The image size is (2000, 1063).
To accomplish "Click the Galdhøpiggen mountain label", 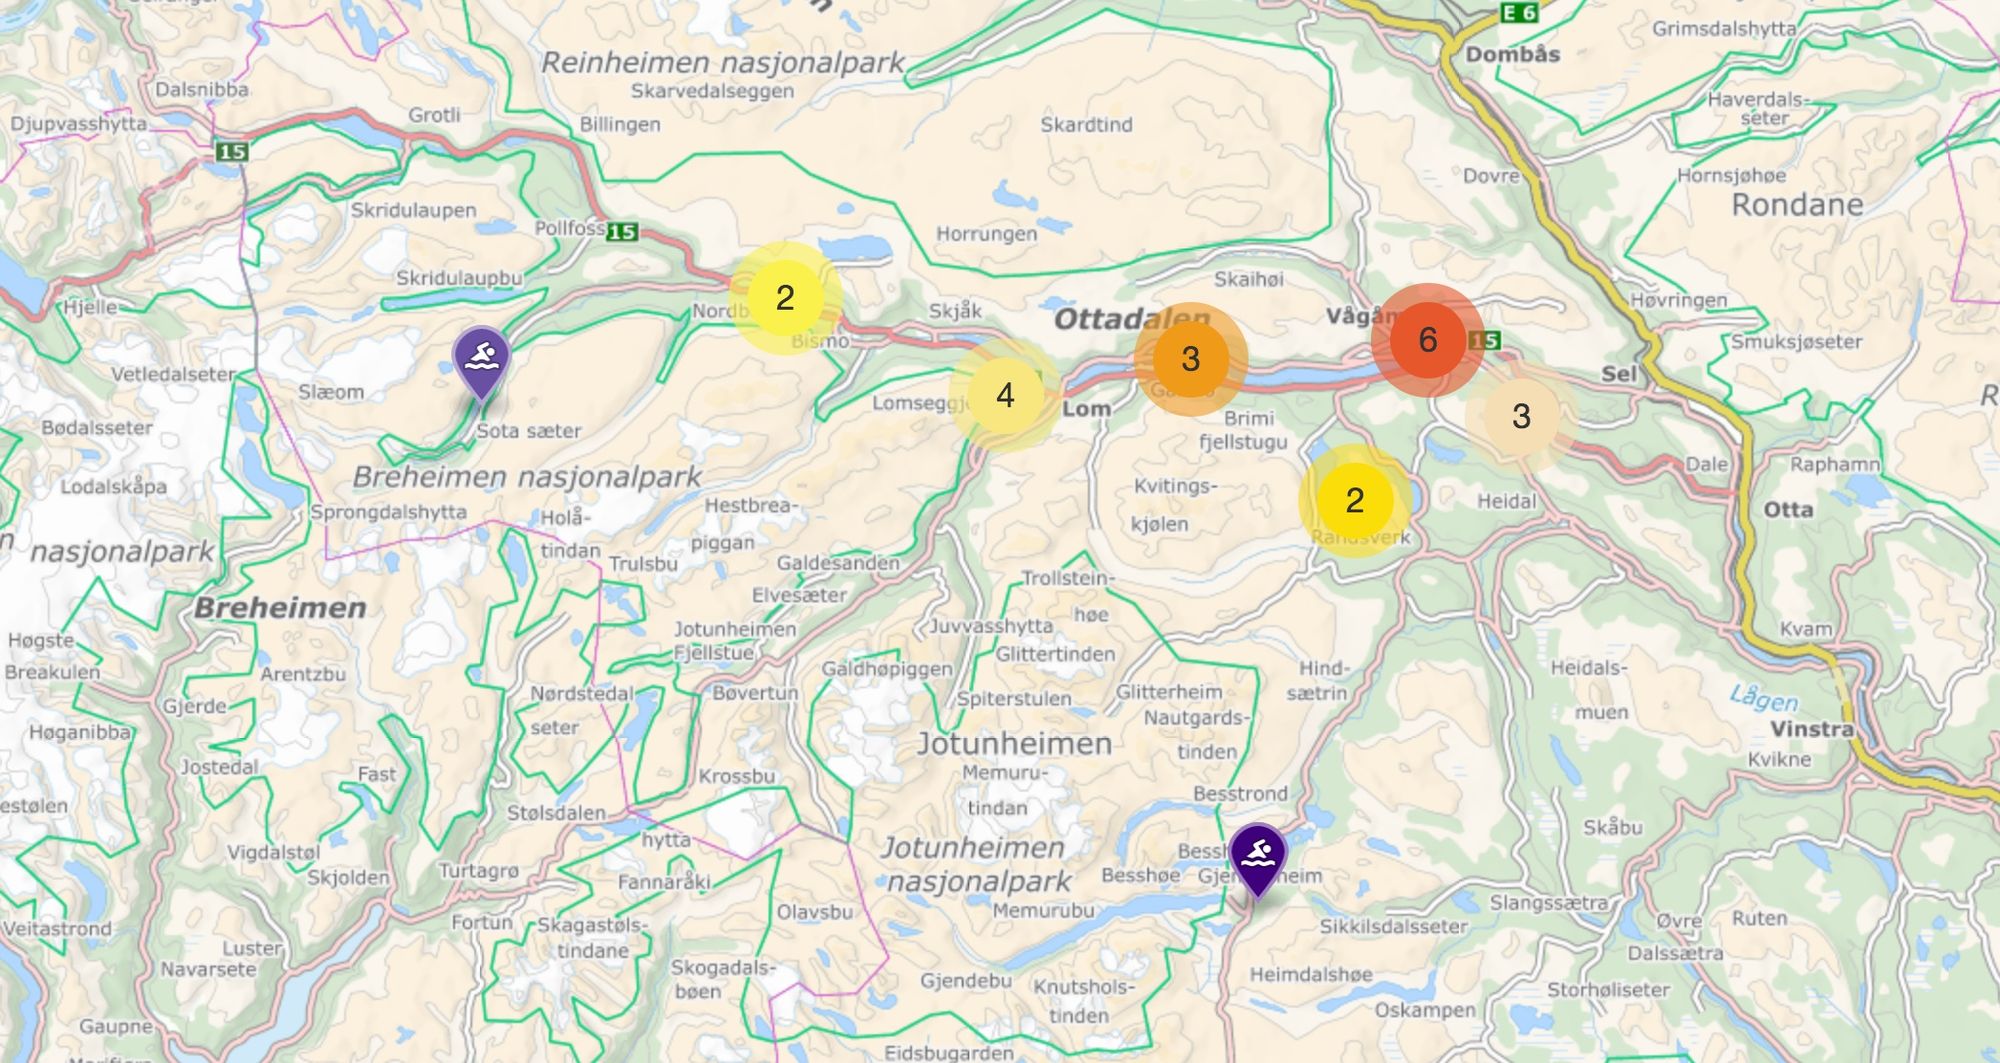I will (x=887, y=669).
